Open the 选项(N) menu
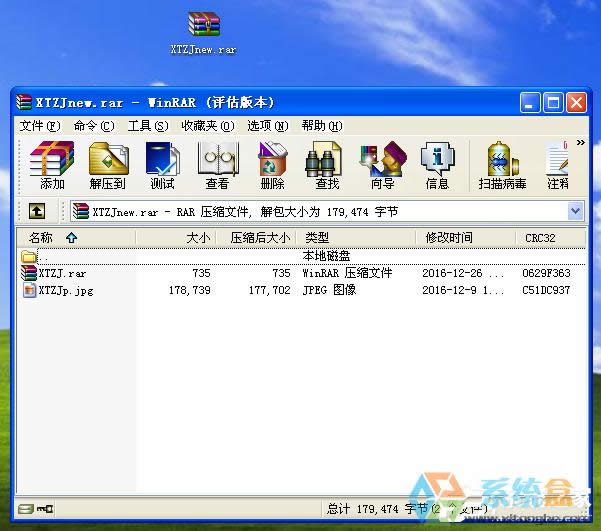This screenshot has width=601, height=531. (267, 126)
